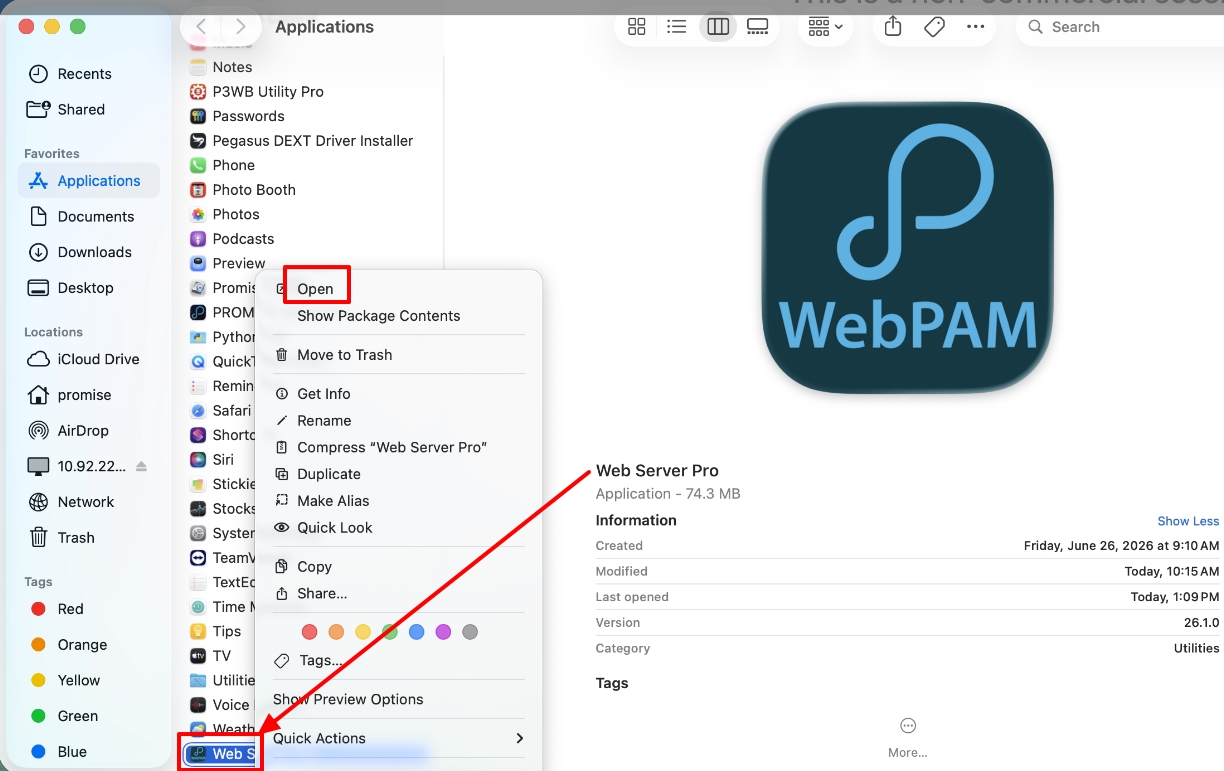Click the Search field
This screenshot has height=771, width=1224.
pos(1120,27)
